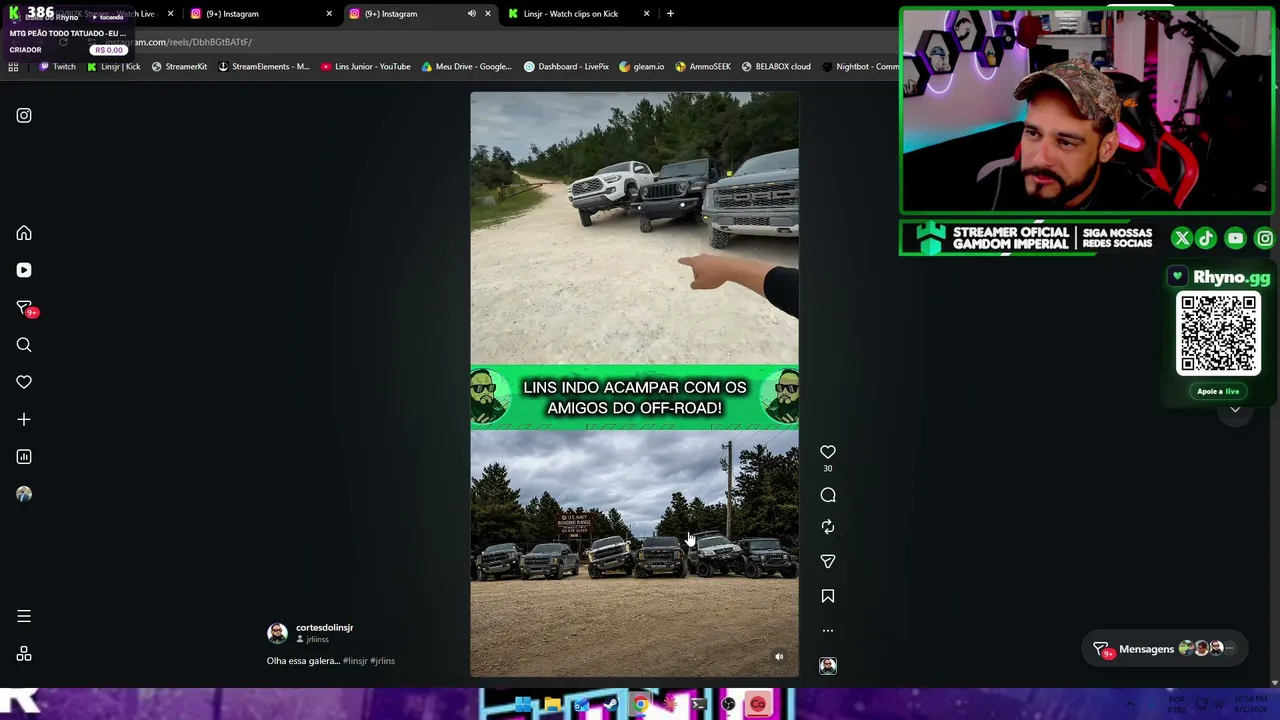This screenshot has height=720, width=1280.
Task: Open Windows Start menu on taskbar
Action: 522,705
